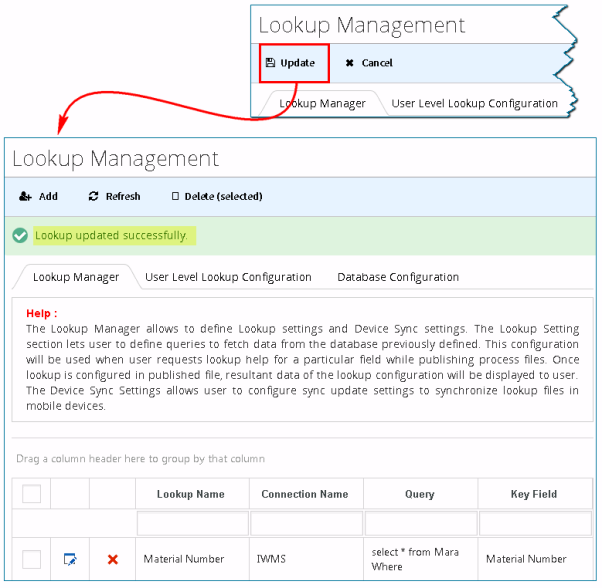Click main 'Lookup Management' page title
This screenshot has height=588, width=602.
[x=116, y=159]
